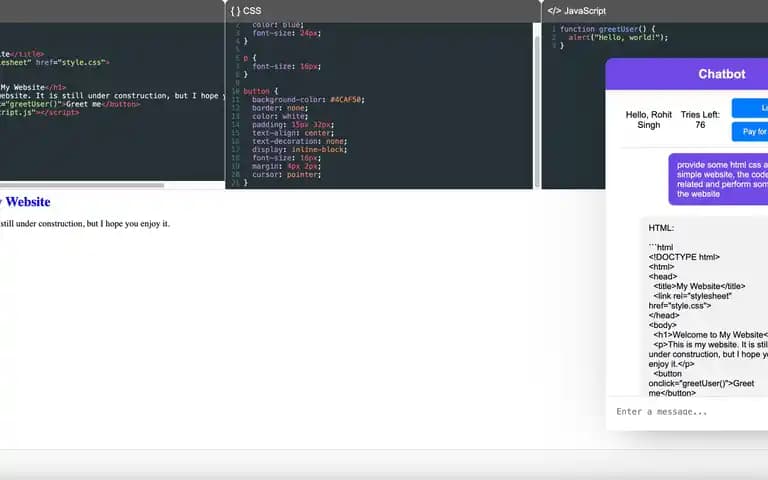Click the ```html line in the chatbot reply
Screen dimensions: 768x480
click(x=661, y=247)
